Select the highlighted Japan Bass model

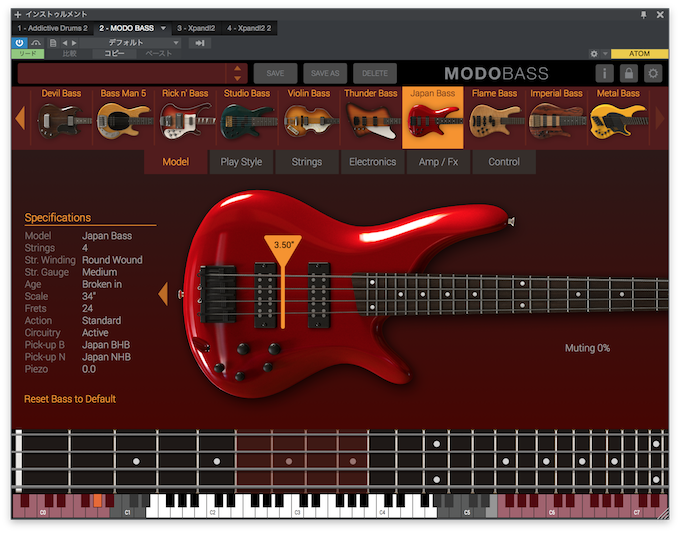433,117
